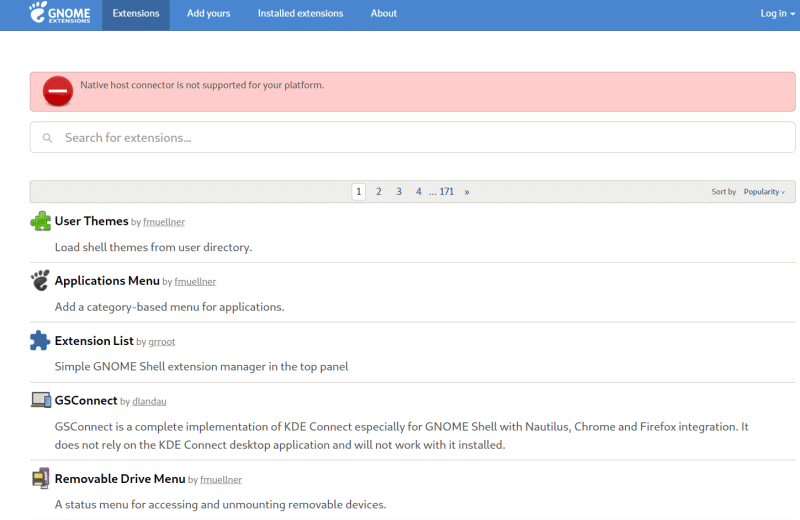Open the GSConnect extension title link
The image size is (800, 520).
tap(86, 400)
